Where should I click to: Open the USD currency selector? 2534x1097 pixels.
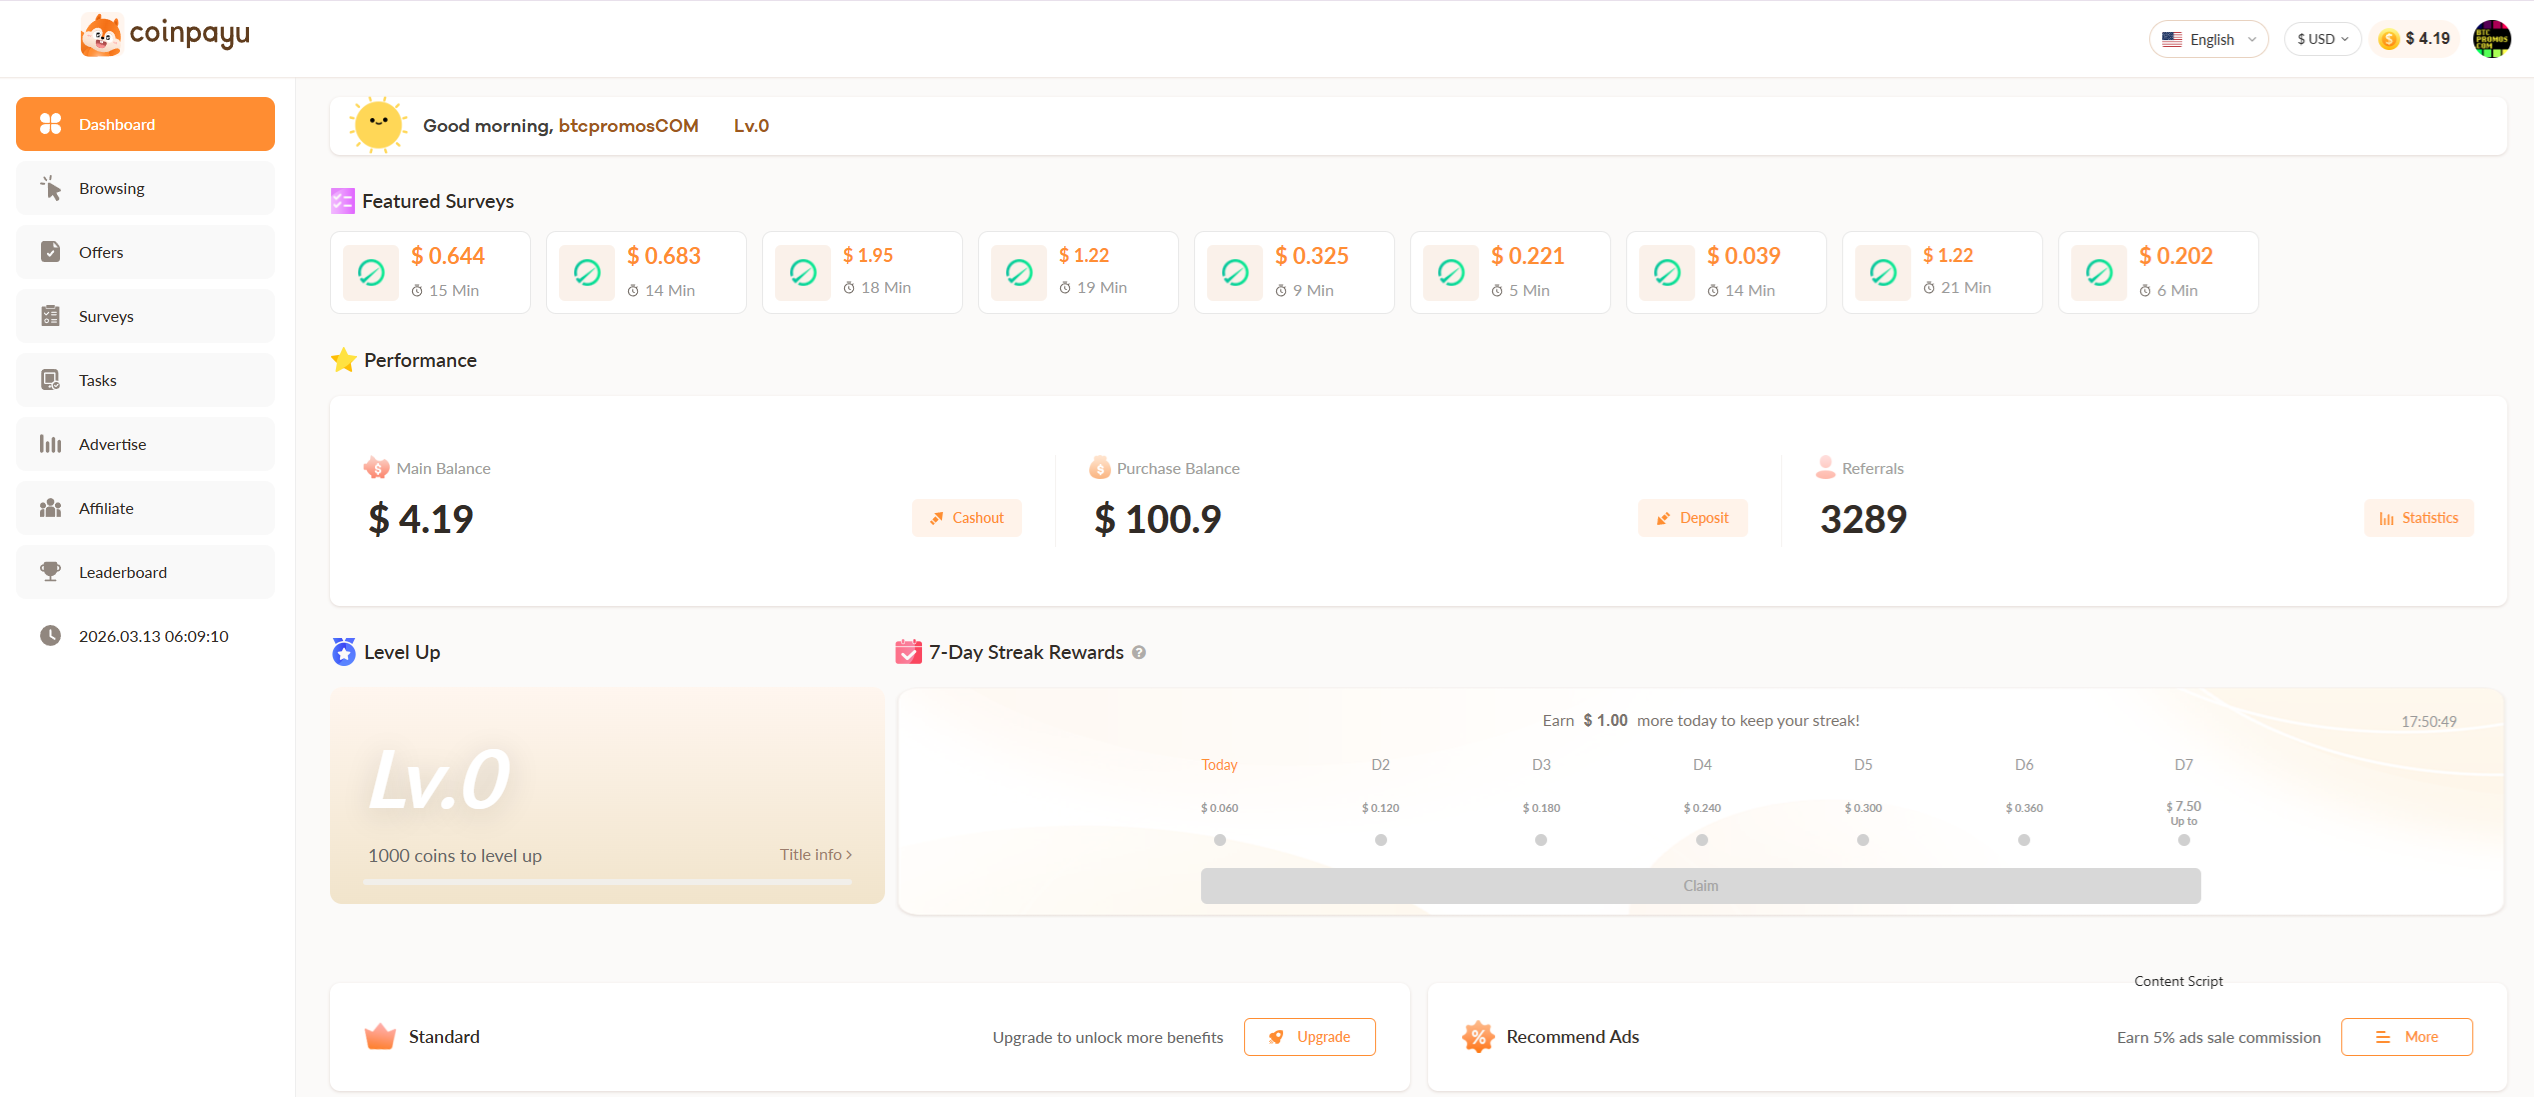[2322, 38]
